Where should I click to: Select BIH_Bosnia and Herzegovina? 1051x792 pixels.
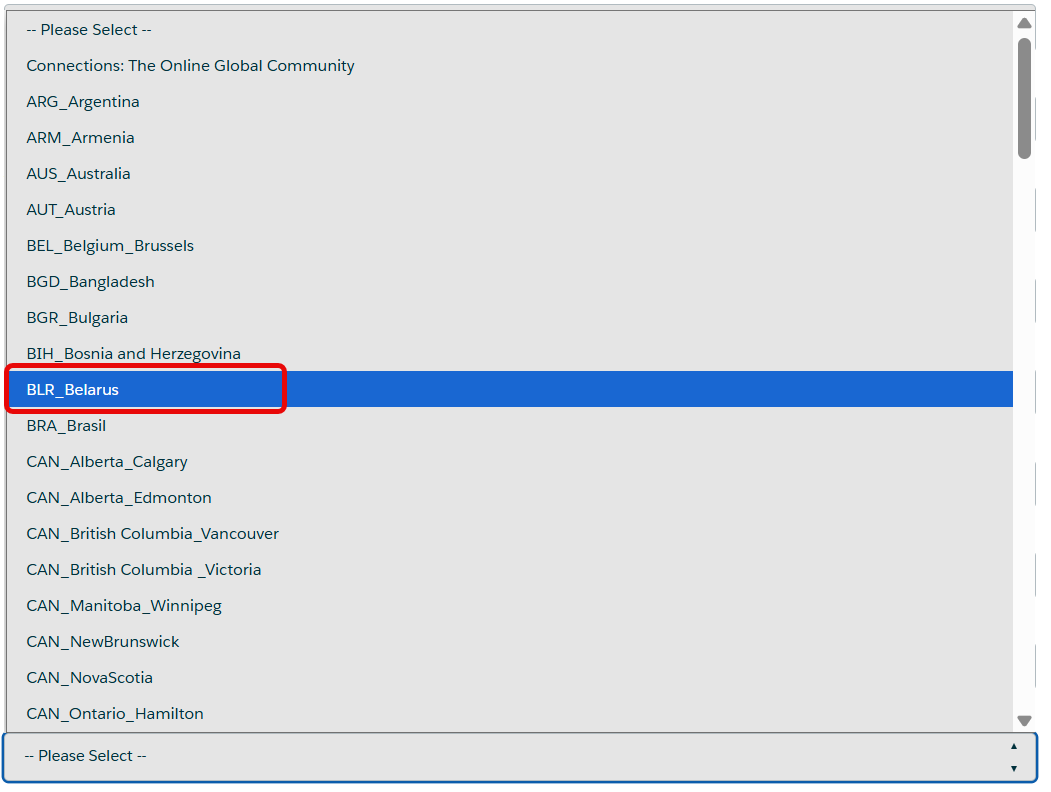coord(133,354)
